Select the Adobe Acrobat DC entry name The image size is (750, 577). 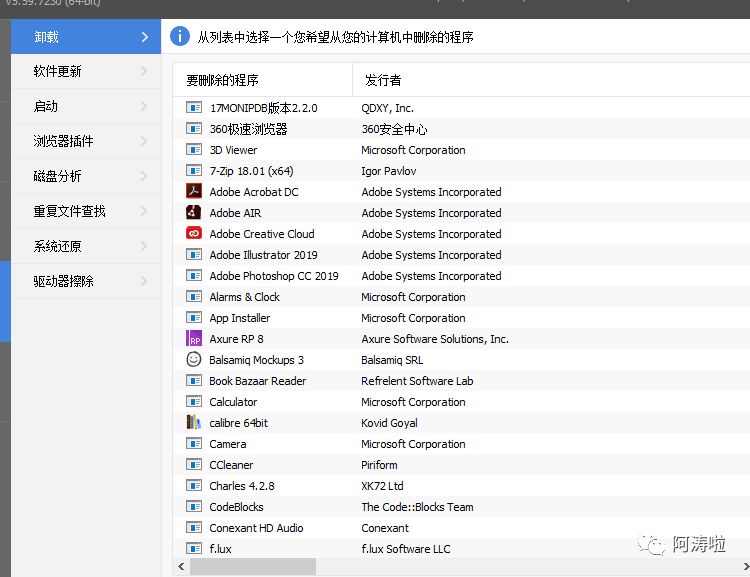tap(254, 192)
